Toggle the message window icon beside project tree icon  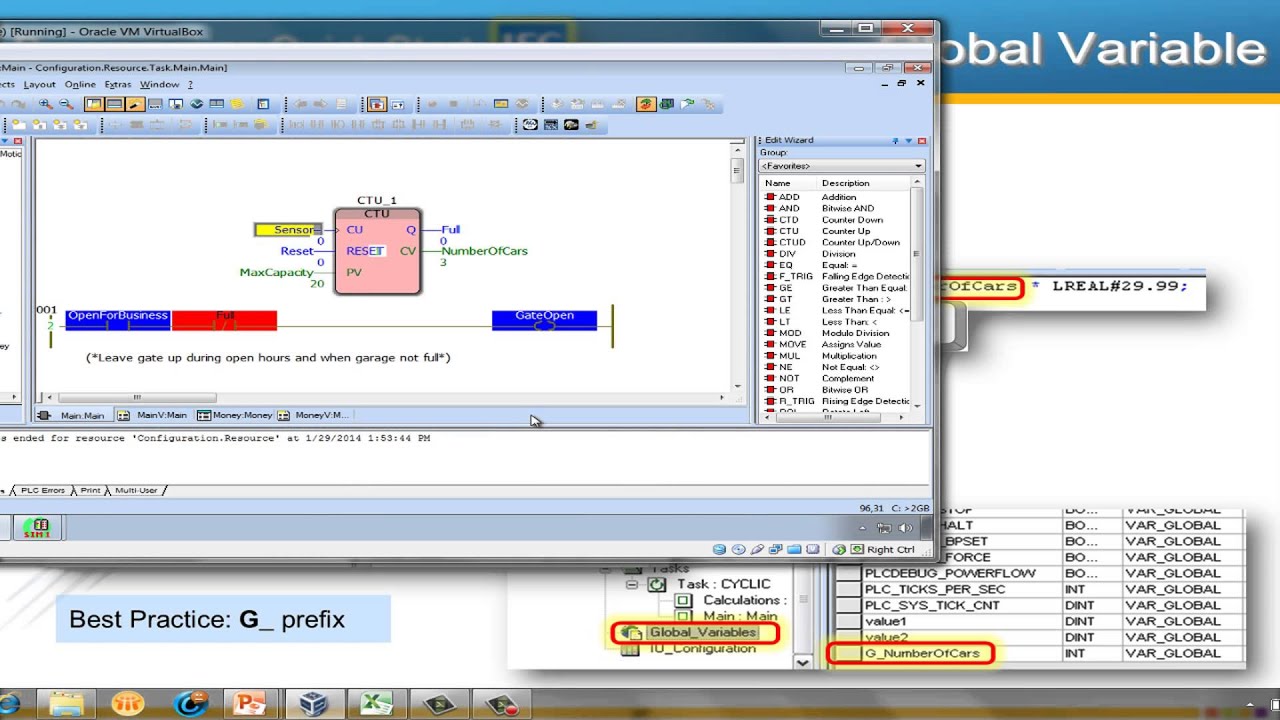coord(114,104)
